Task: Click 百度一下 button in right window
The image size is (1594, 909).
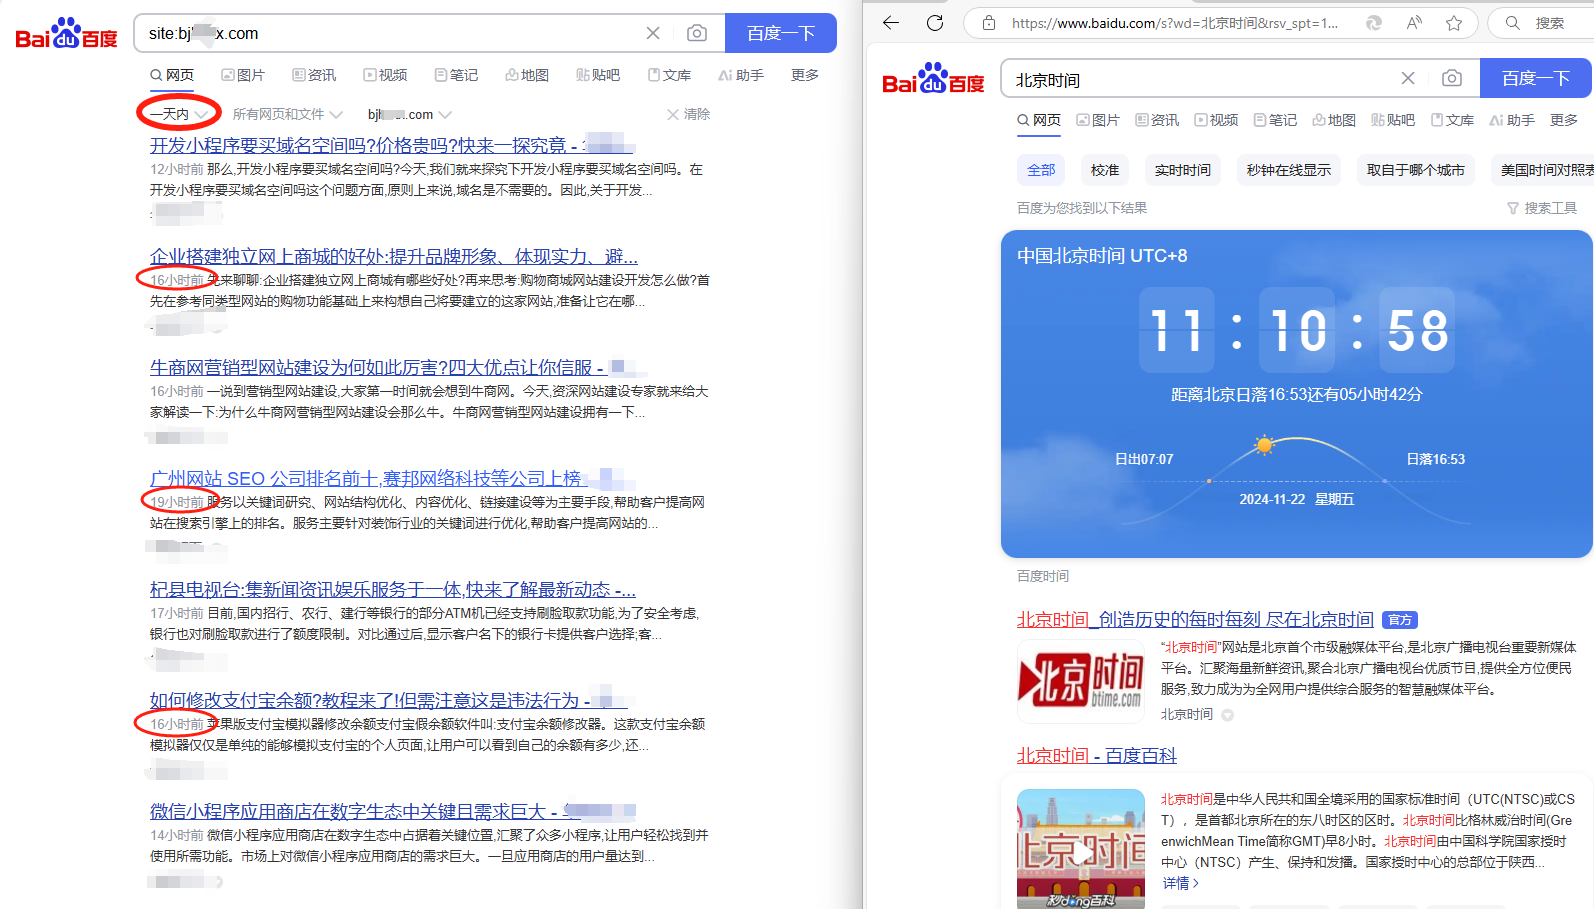Action: click(1536, 78)
